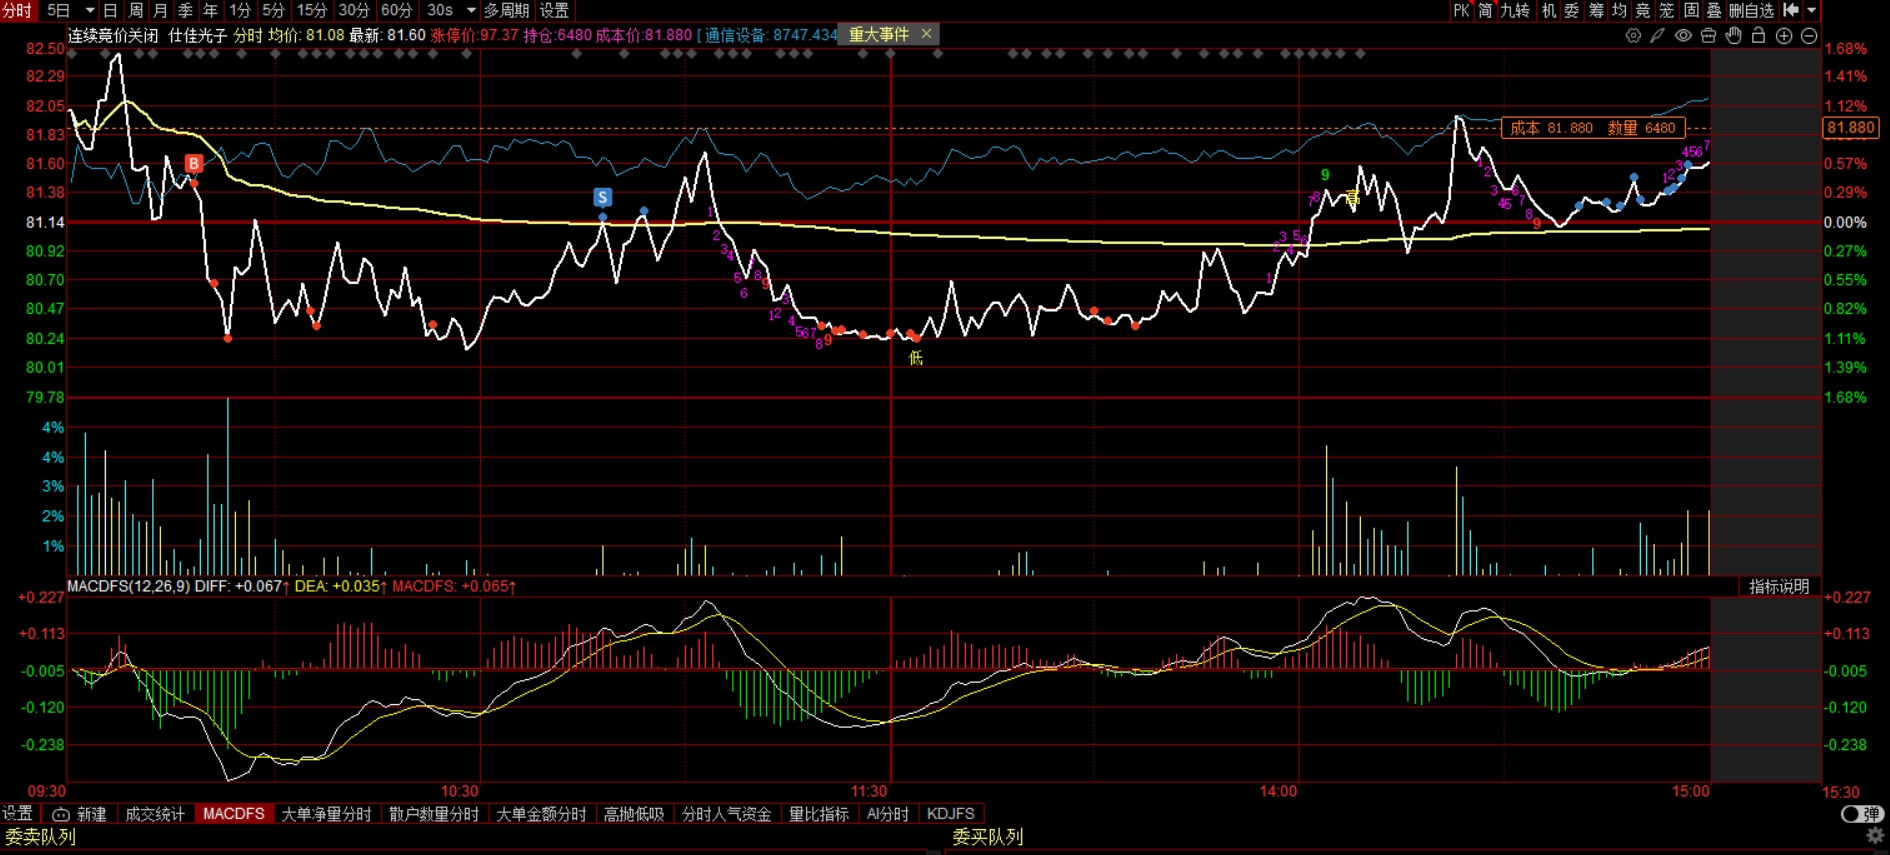The width and height of the screenshot is (1890, 855).
Task: Click the gear settings icon above the chart
Action: [1633, 35]
